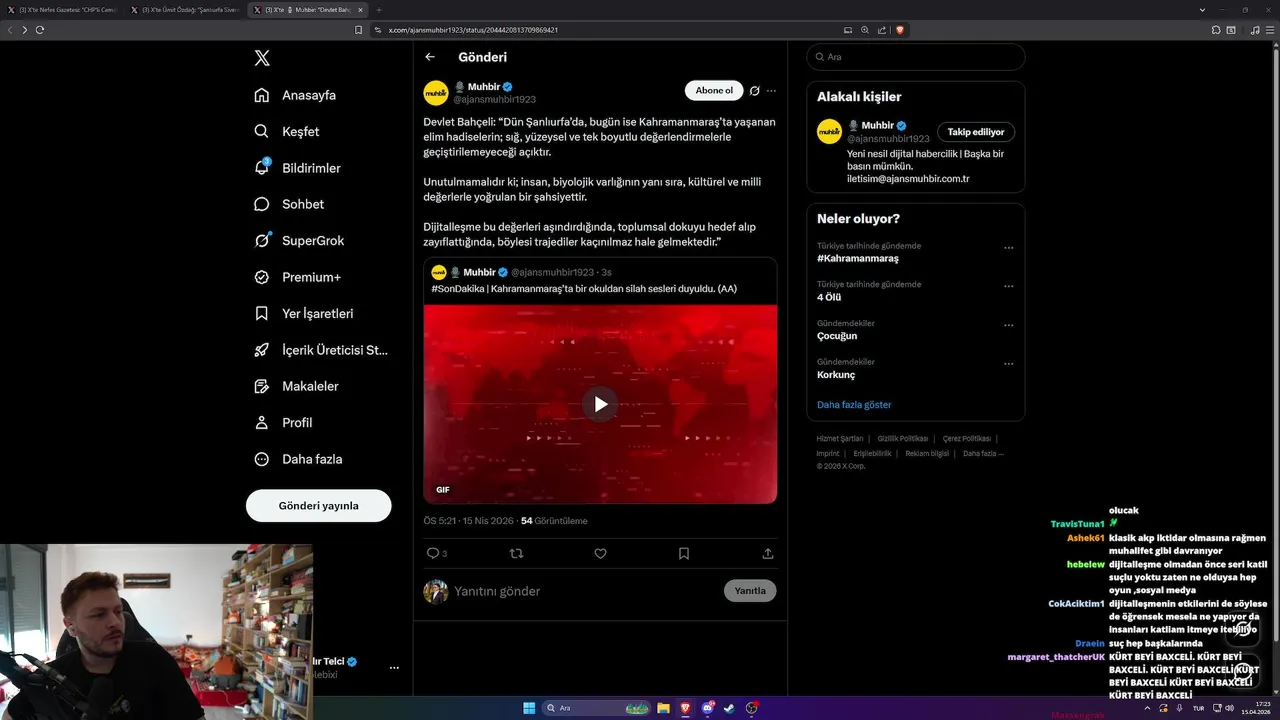Open a new browser tab
The image size is (1280, 720).
pos(379,9)
